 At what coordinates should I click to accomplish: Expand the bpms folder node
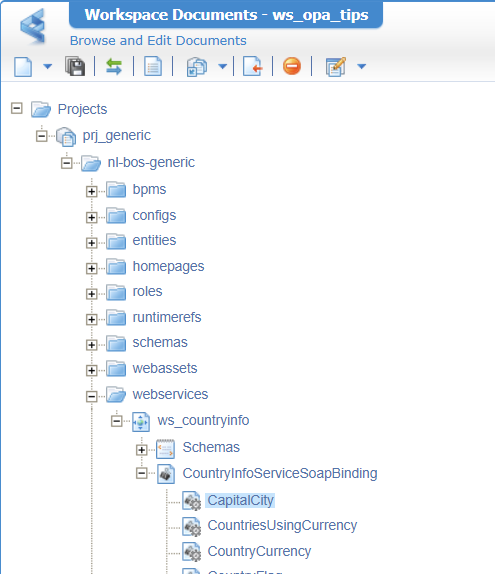click(x=92, y=191)
